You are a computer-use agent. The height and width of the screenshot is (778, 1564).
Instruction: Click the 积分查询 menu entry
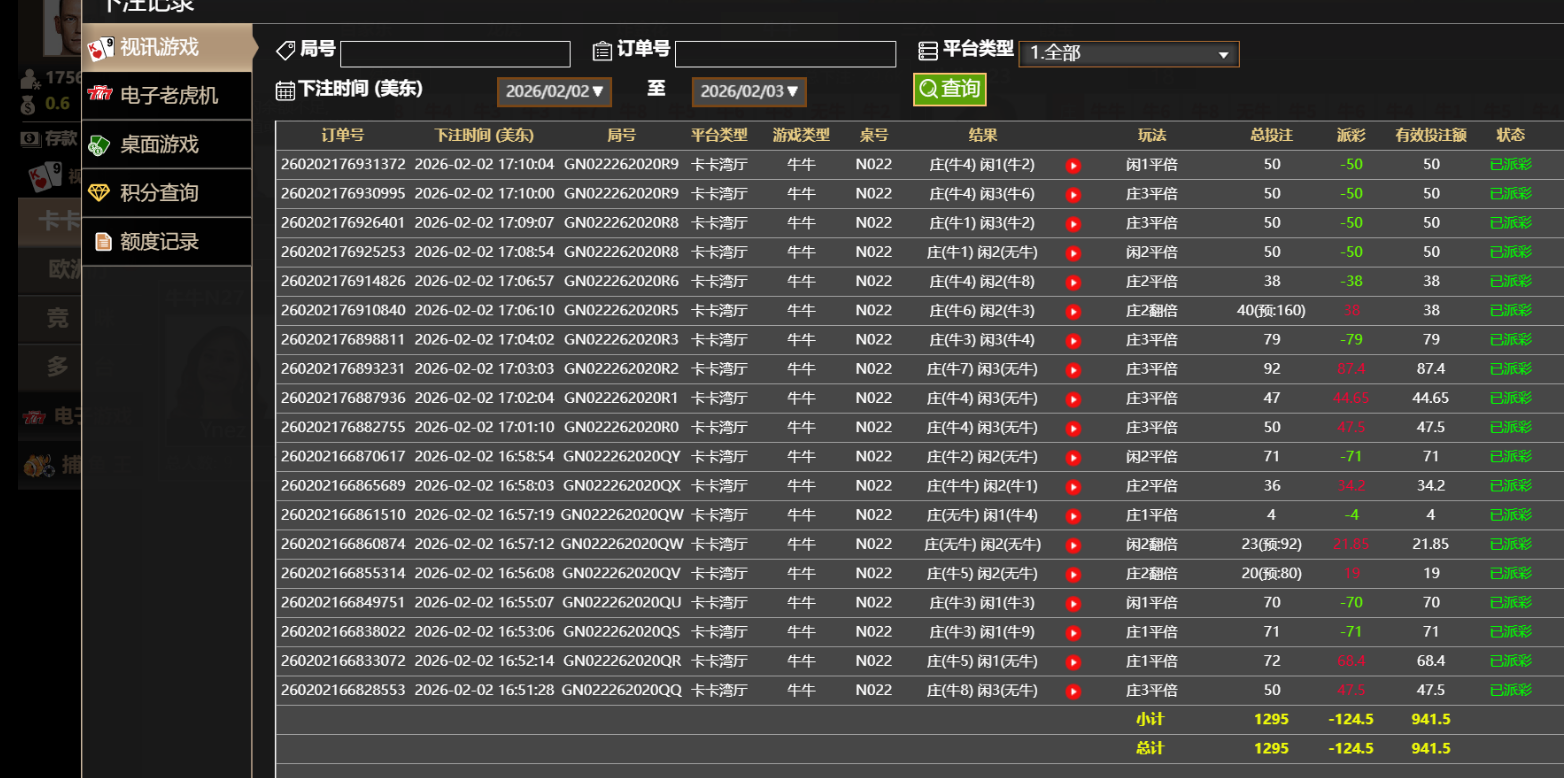(x=159, y=193)
